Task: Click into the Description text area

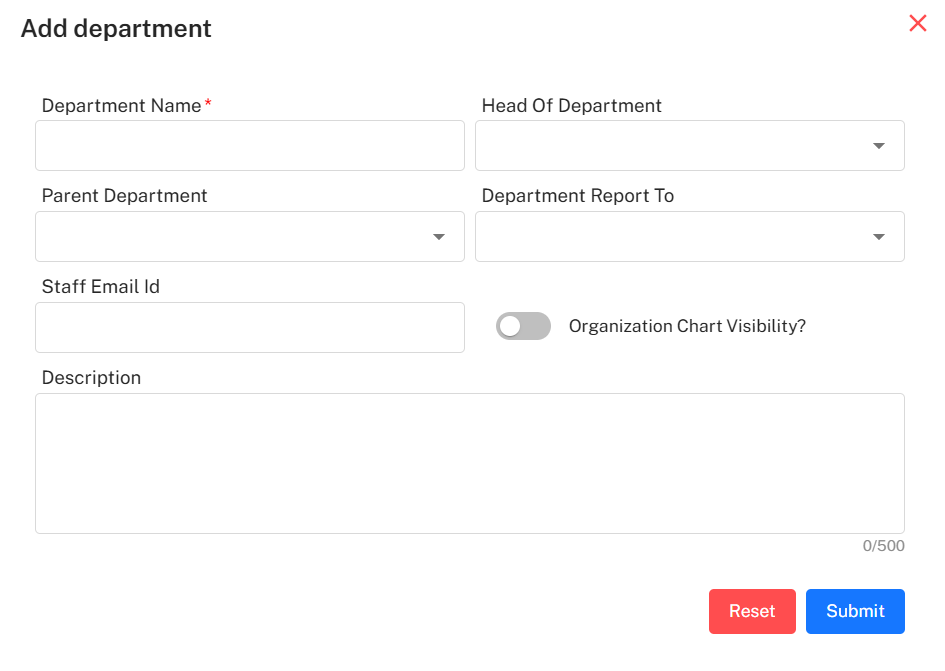Action: 469,463
